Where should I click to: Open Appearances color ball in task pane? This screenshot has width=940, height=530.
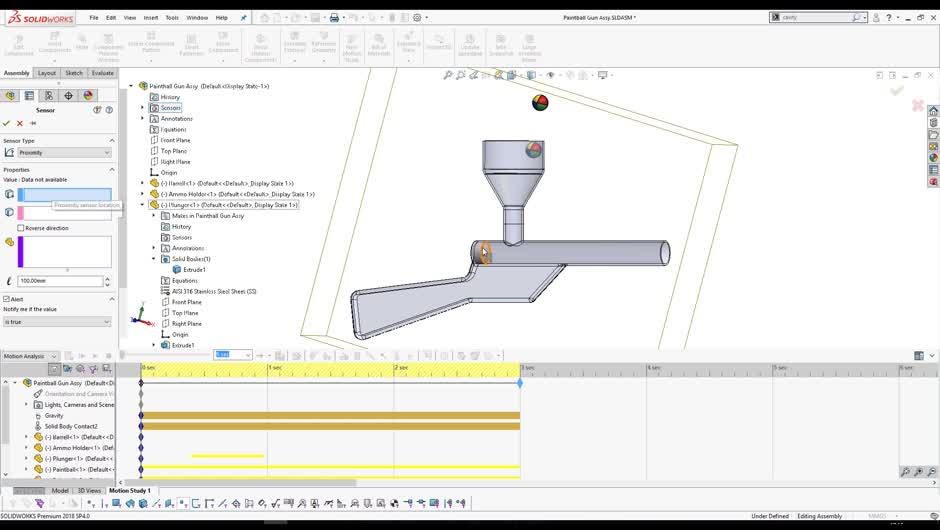(933, 158)
